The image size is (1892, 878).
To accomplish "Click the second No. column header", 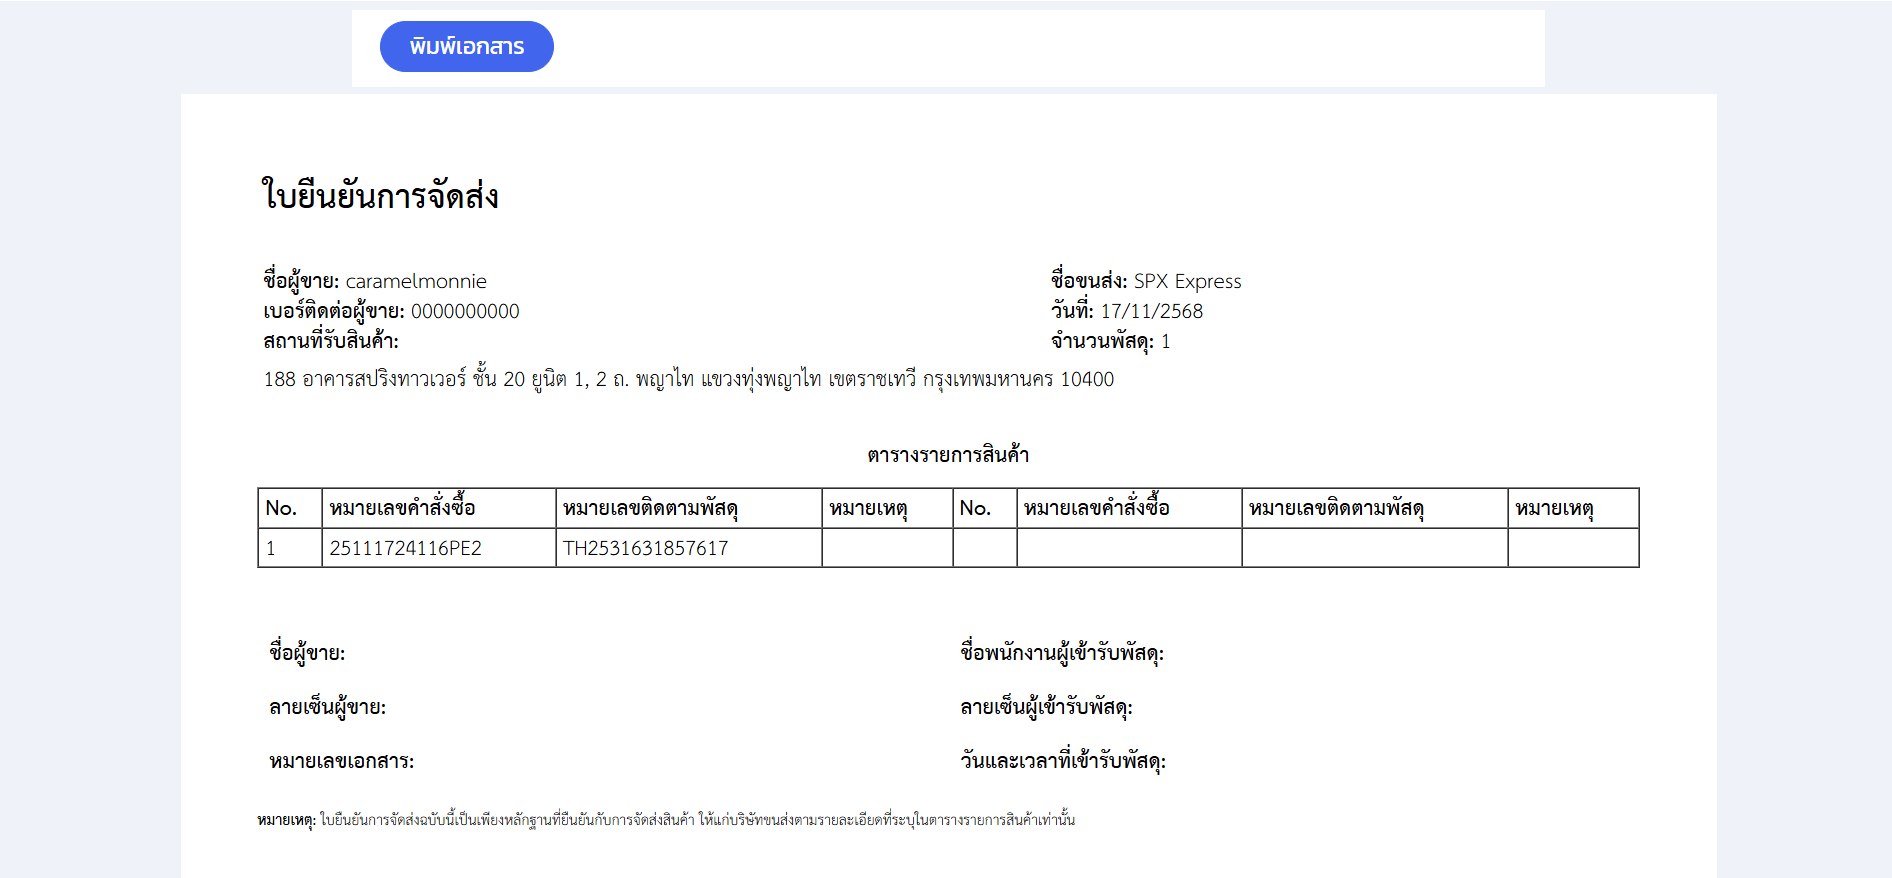I will tap(975, 509).
